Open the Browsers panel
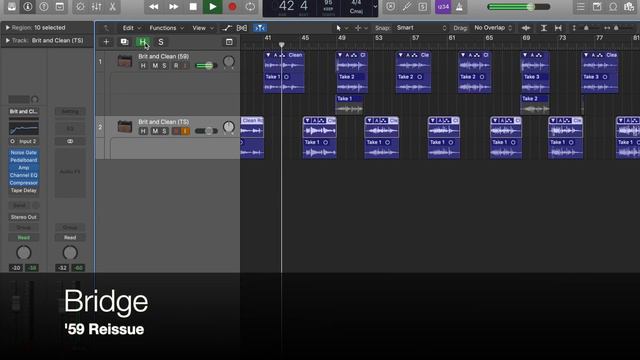Image resolution: width=640 pixels, height=360 pixels. tap(629, 7)
